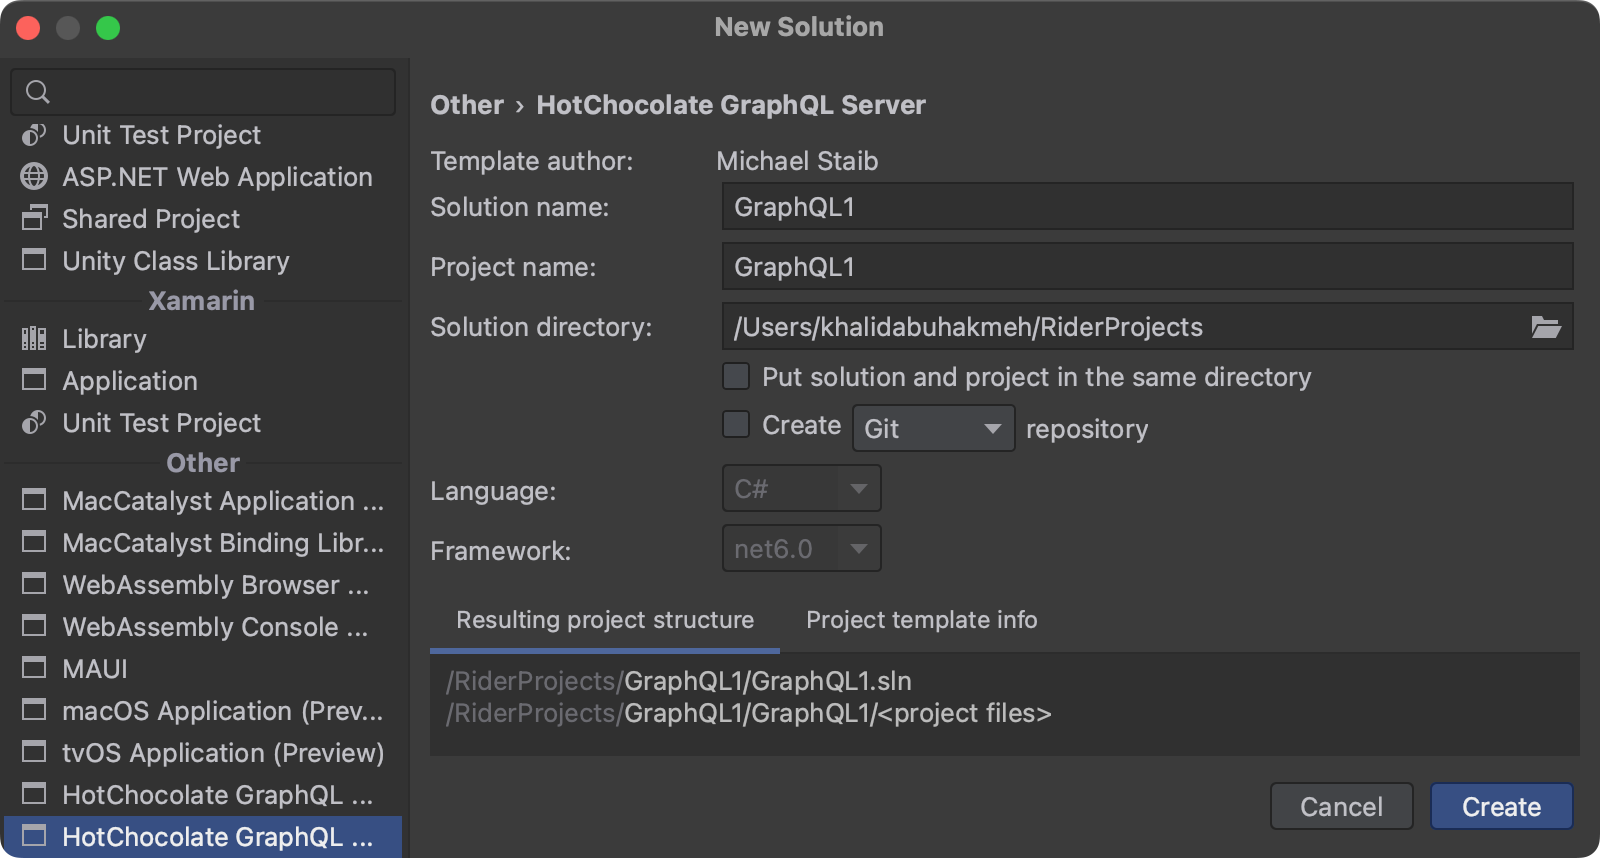Click the macOS Application (Preview) icon
This screenshot has height=858, width=1600.
34,710
